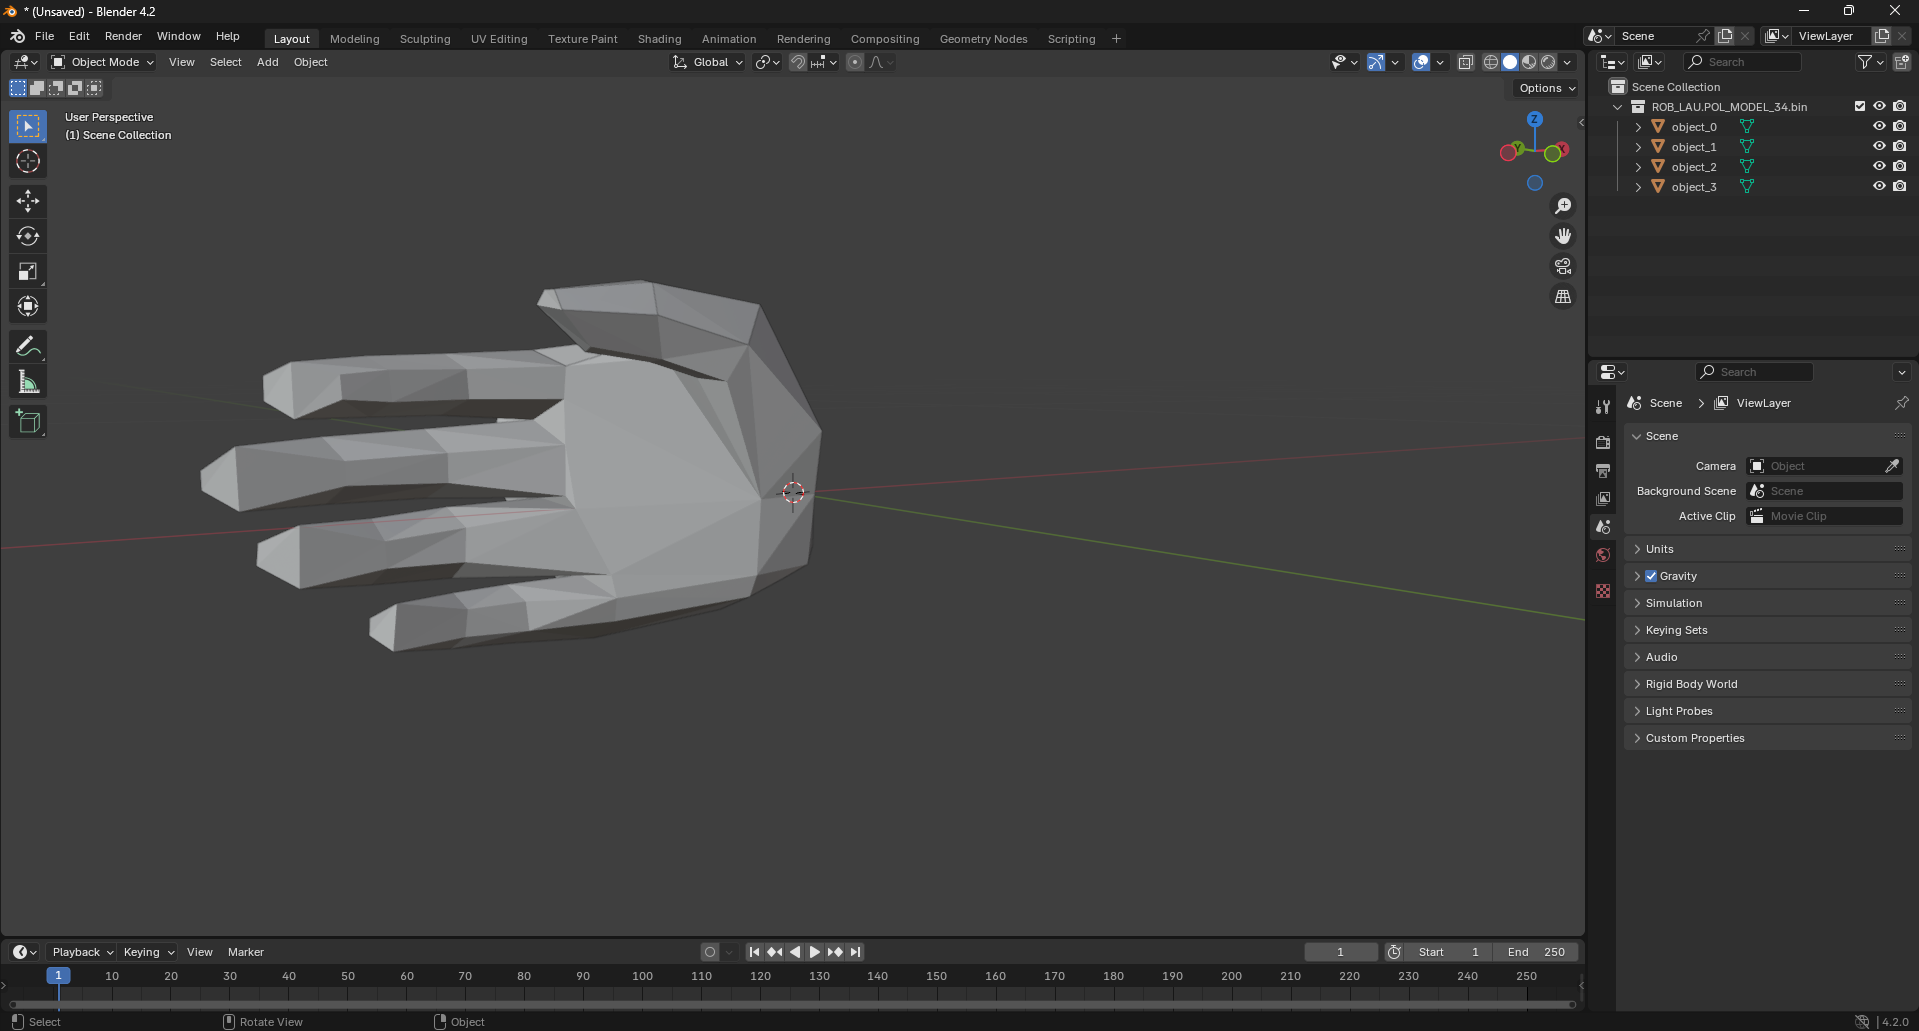The height and width of the screenshot is (1031, 1919).
Task: Pick the Scale tool
Action: click(28, 271)
